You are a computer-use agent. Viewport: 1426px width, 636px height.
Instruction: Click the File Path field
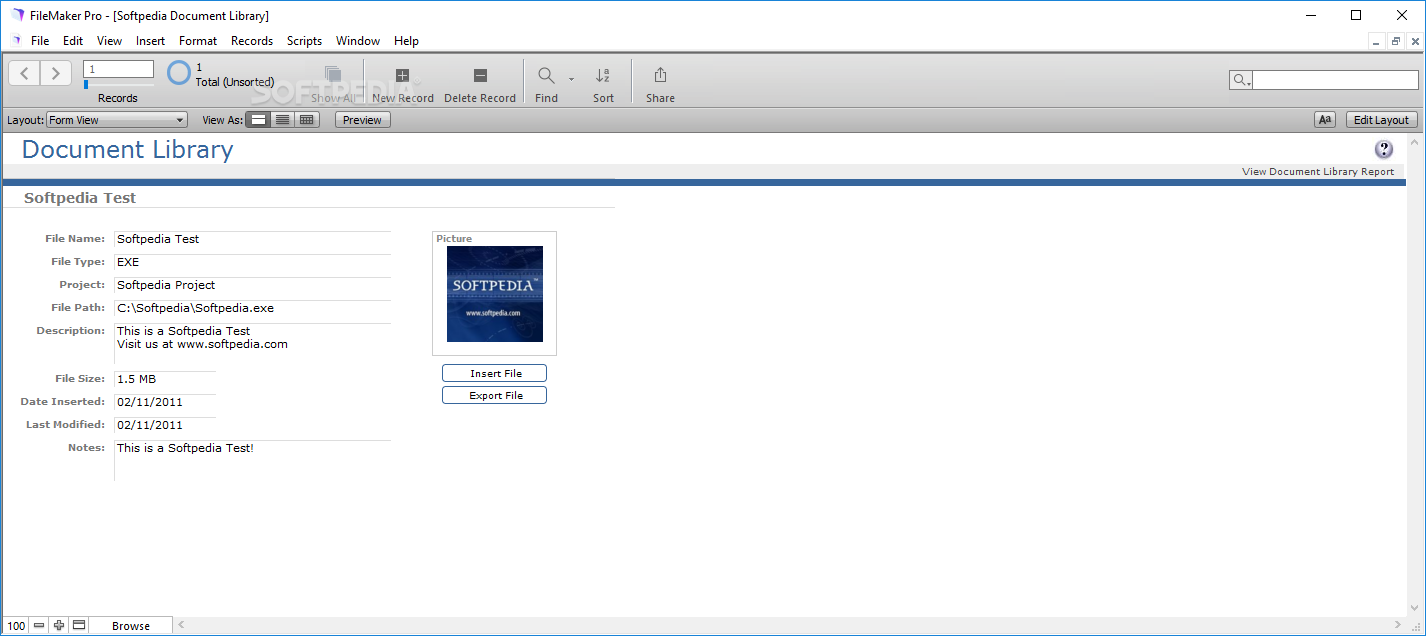point(253,308)
